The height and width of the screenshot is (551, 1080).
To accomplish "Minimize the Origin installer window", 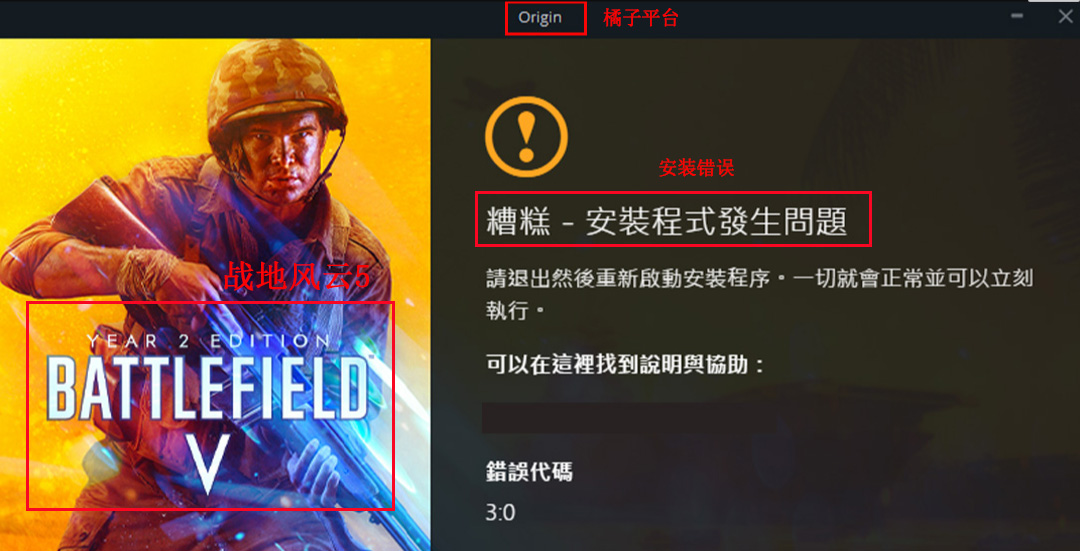I will pos(1017,17).
